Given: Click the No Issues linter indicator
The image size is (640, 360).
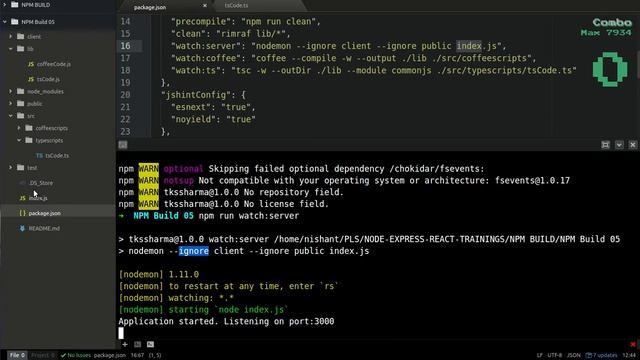Looking at the screenshot, I should (76, 355).
